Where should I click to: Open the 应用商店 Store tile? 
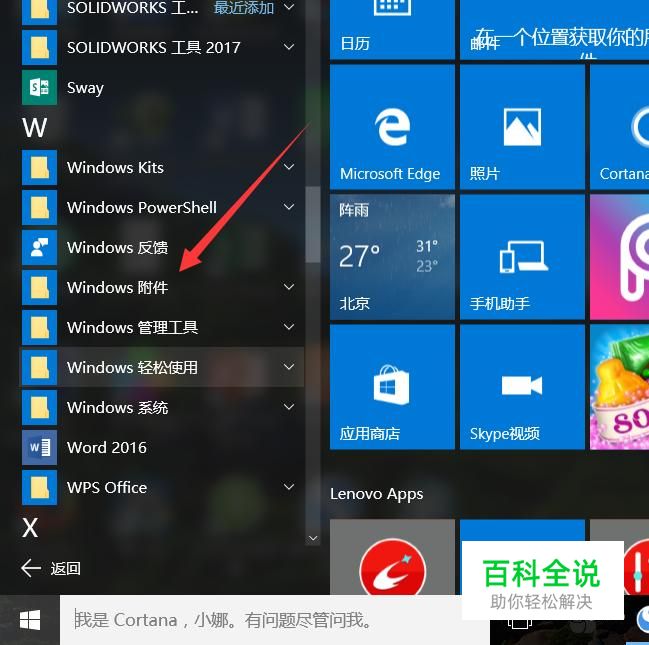(392, 387)
